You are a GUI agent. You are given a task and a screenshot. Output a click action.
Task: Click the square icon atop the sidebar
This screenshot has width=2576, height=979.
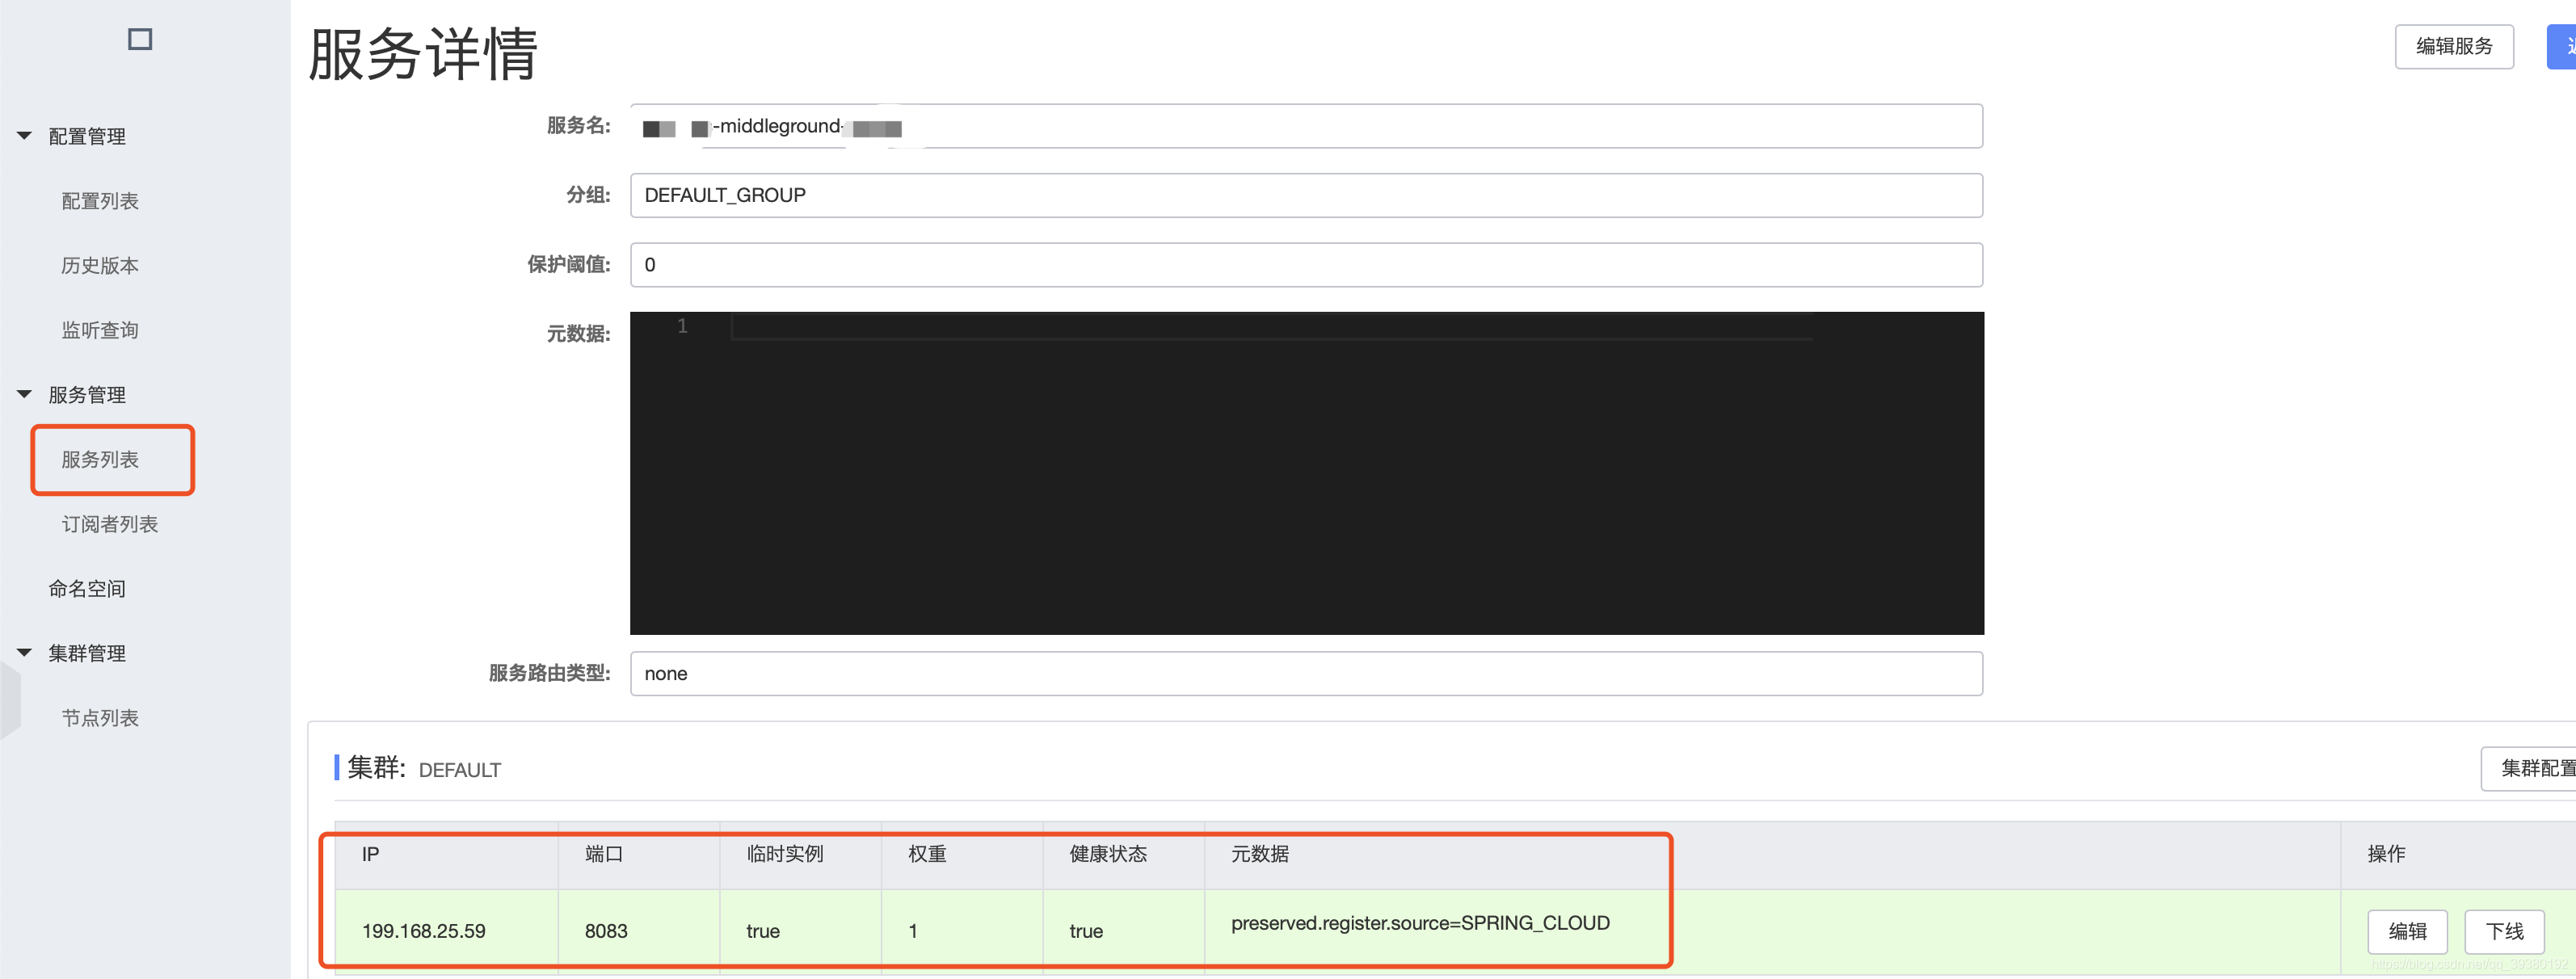pos(140,39)
